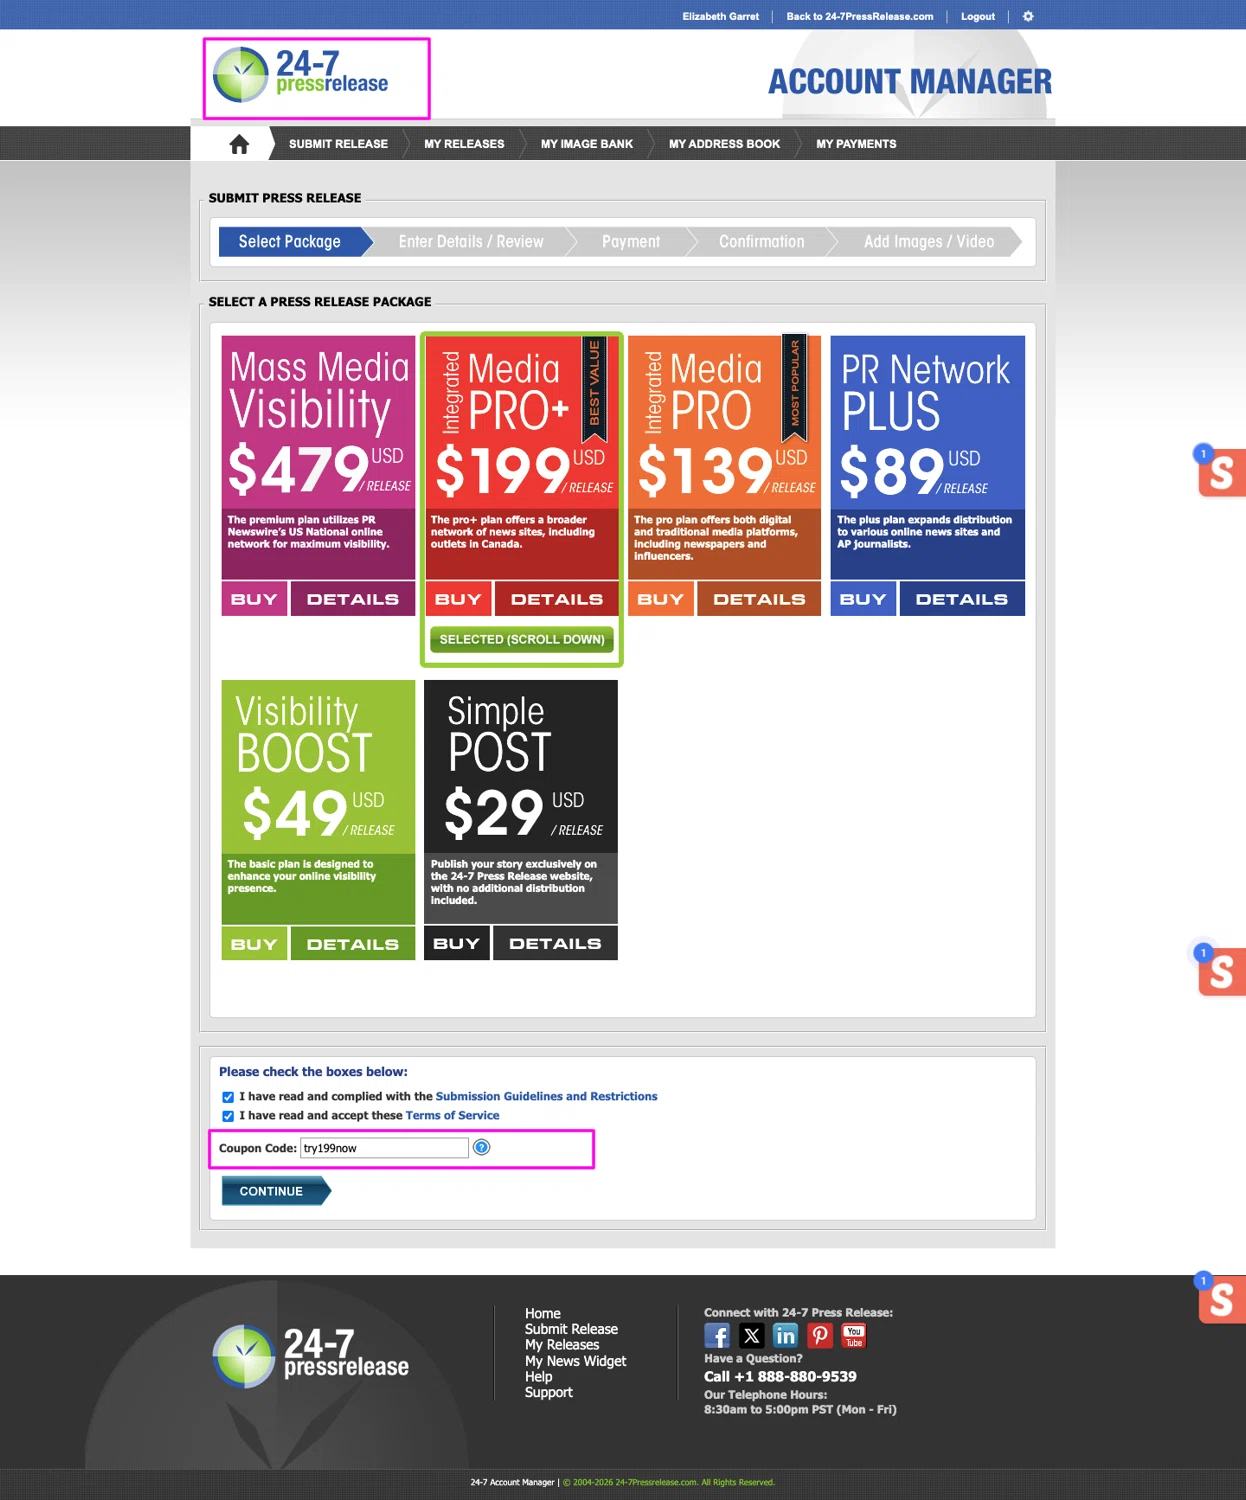Open Submission Guidelines and Restrictions link
Screen dimensions: 1246x1500
(546, 1097)
